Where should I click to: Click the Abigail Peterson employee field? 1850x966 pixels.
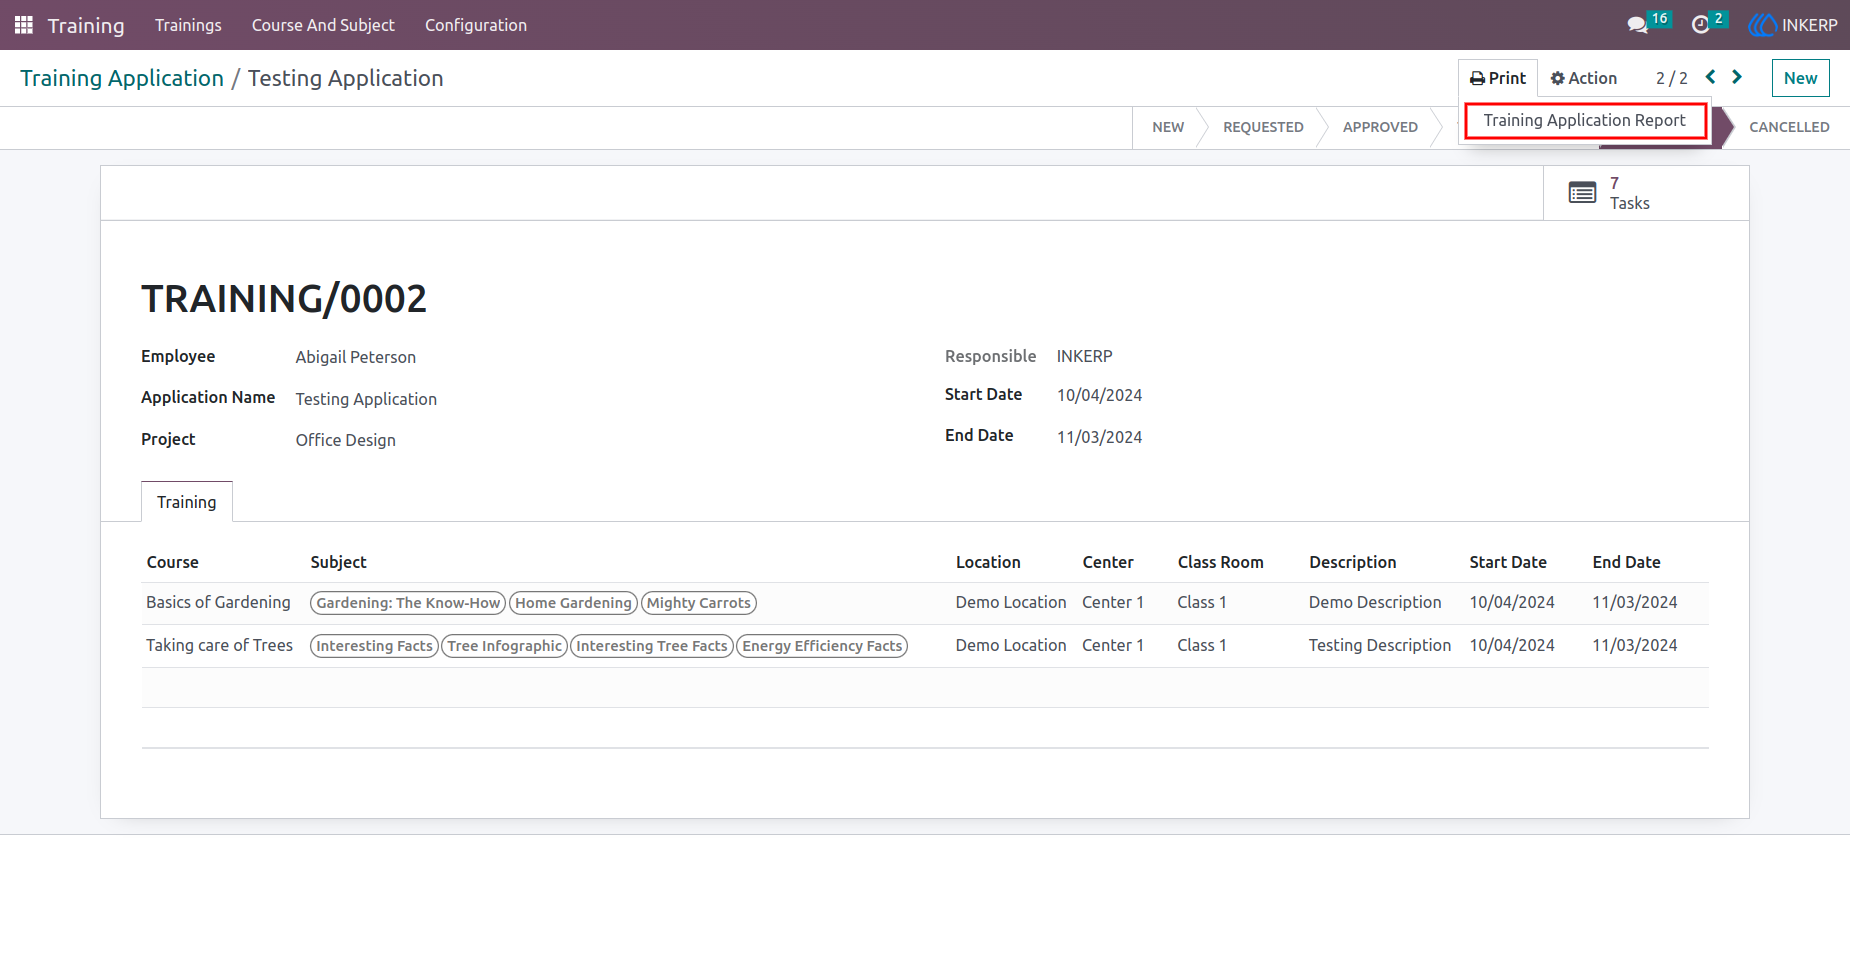(x=356, y=357)
